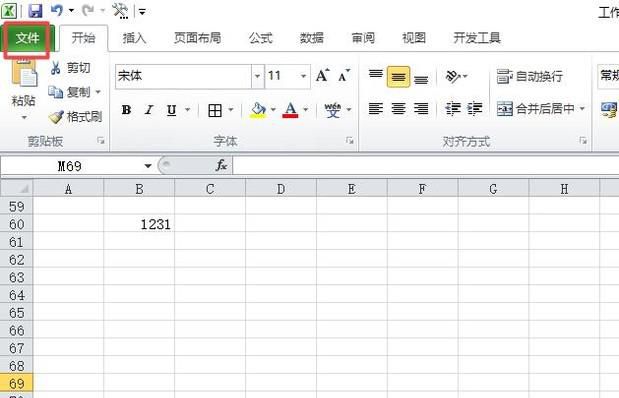Toggle Italic formatting
Screen dimensions: 619x398
click(x=149, y=110)
